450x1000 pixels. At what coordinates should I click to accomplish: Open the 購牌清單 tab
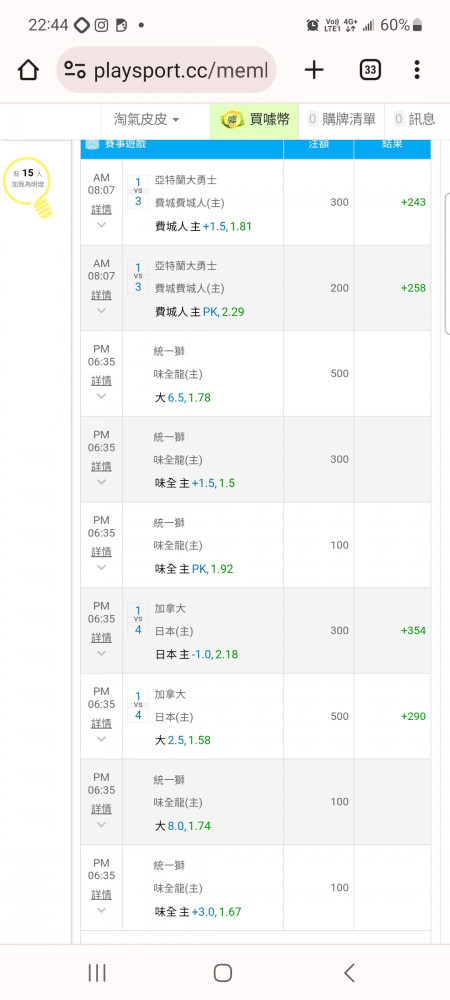click(x=342, y=119)
